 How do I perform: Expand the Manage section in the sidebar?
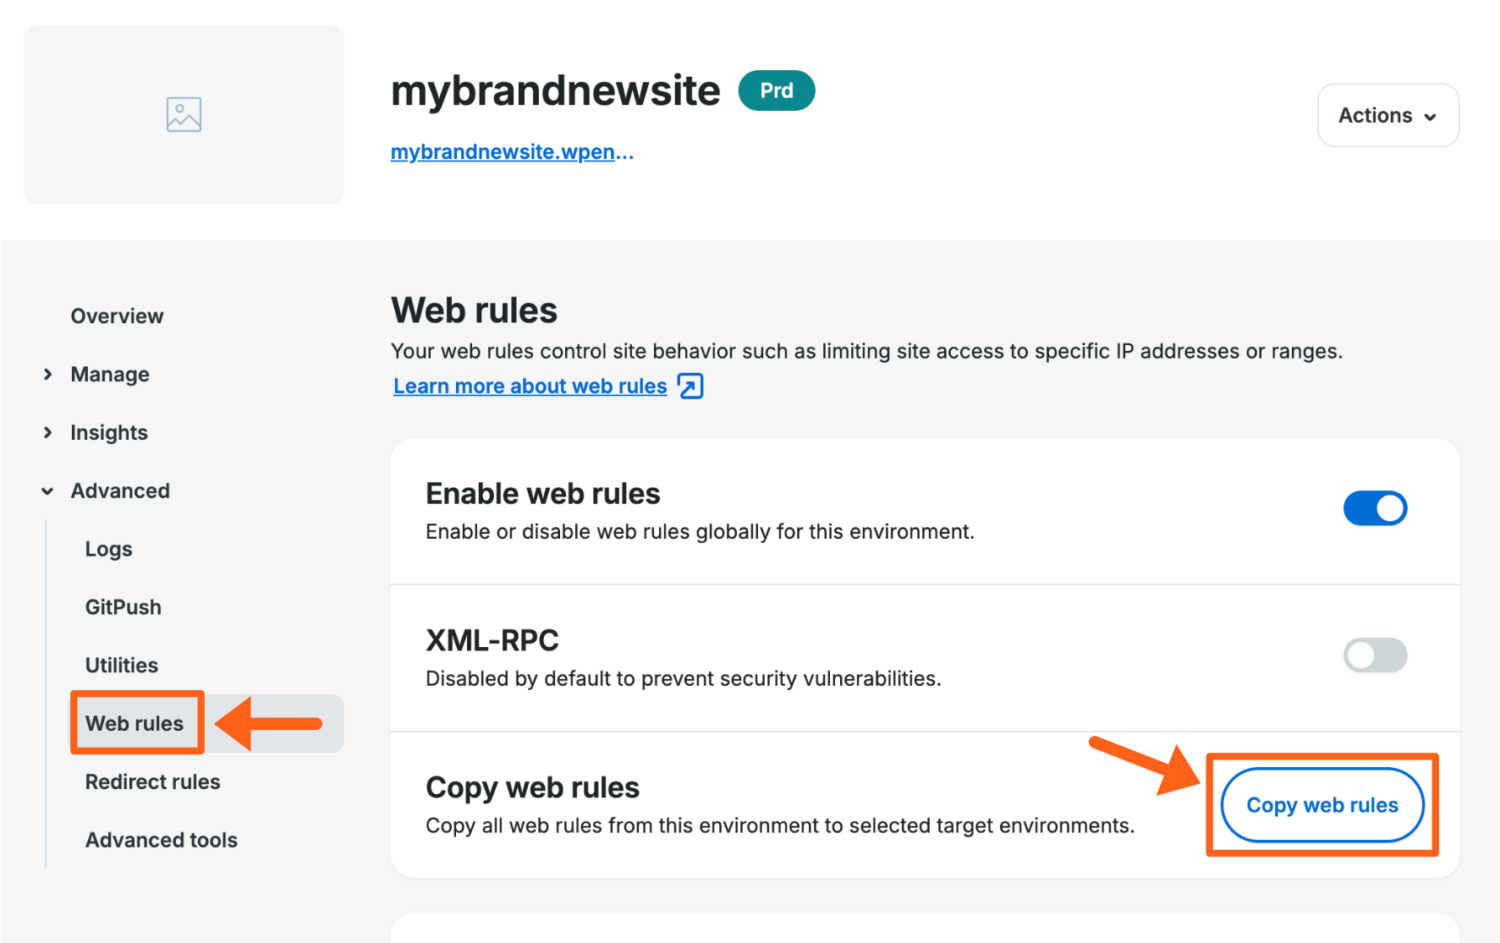[110, 374]
